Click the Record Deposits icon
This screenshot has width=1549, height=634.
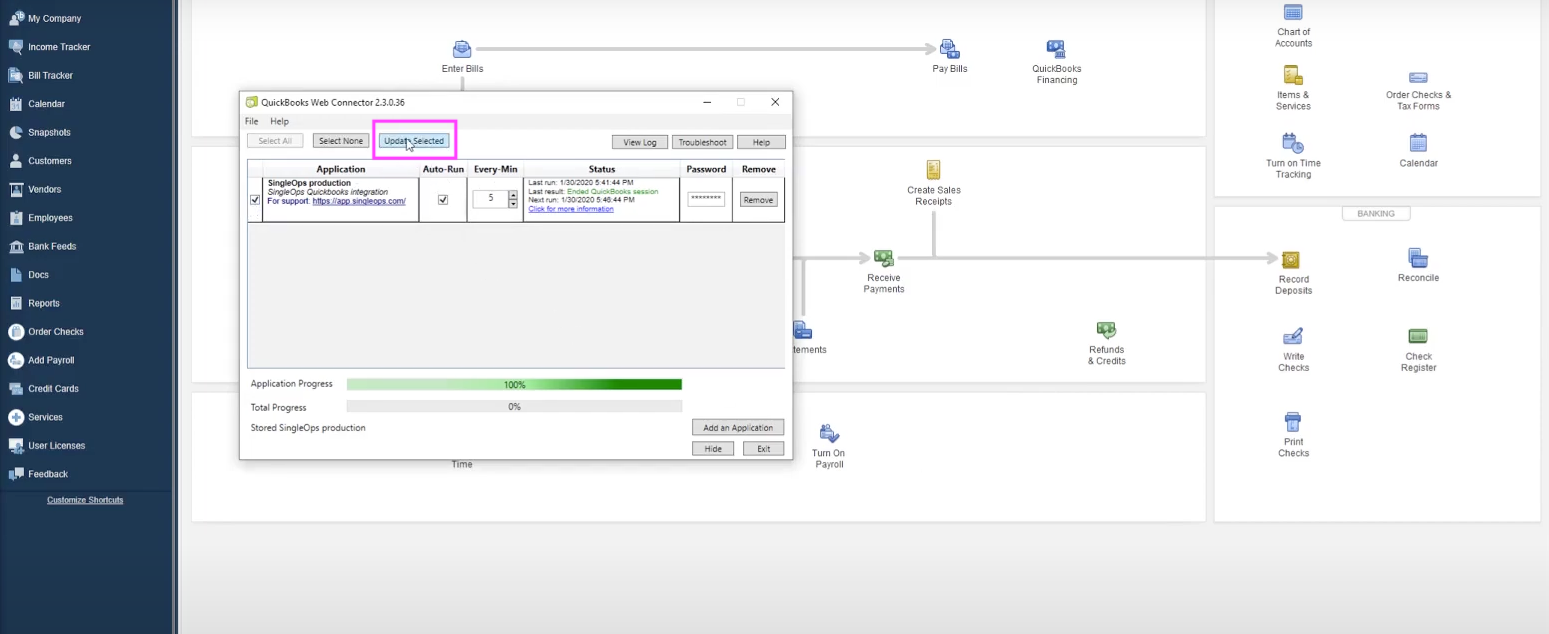(1292, 260)
